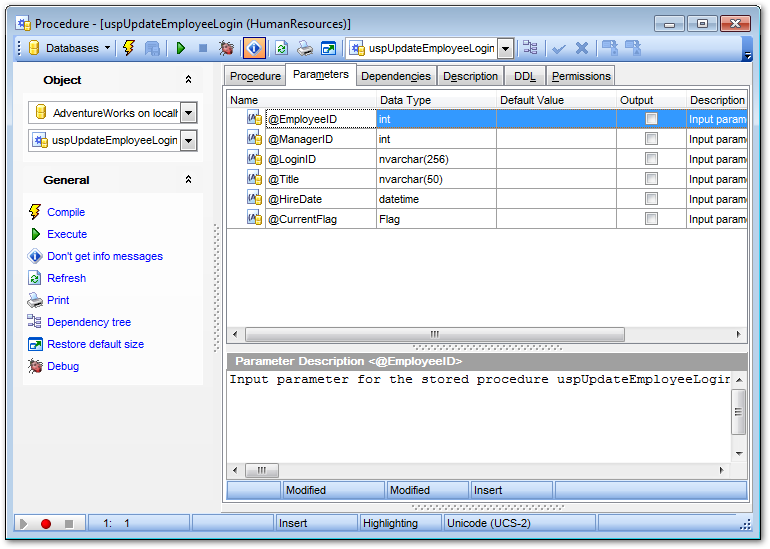
Task: Click the Dependency tree toolbar icon
Action: tap(530, 48)
